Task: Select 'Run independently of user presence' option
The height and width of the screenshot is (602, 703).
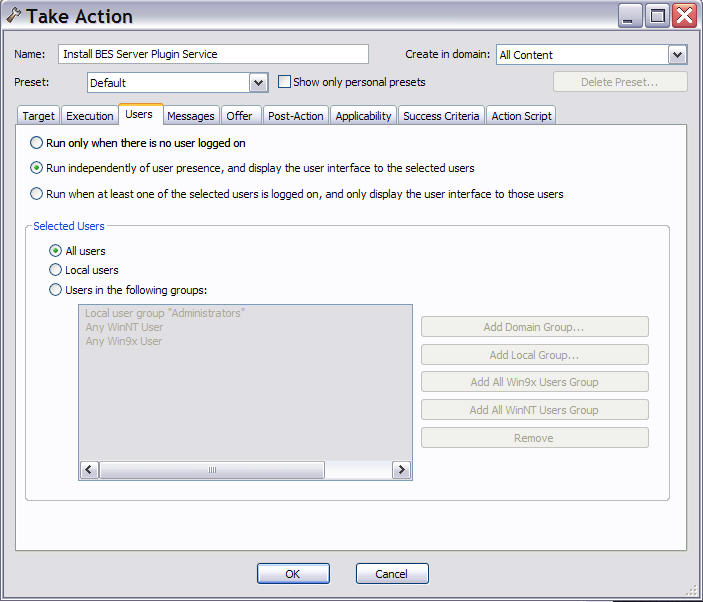Action: (x=36, y=168)
